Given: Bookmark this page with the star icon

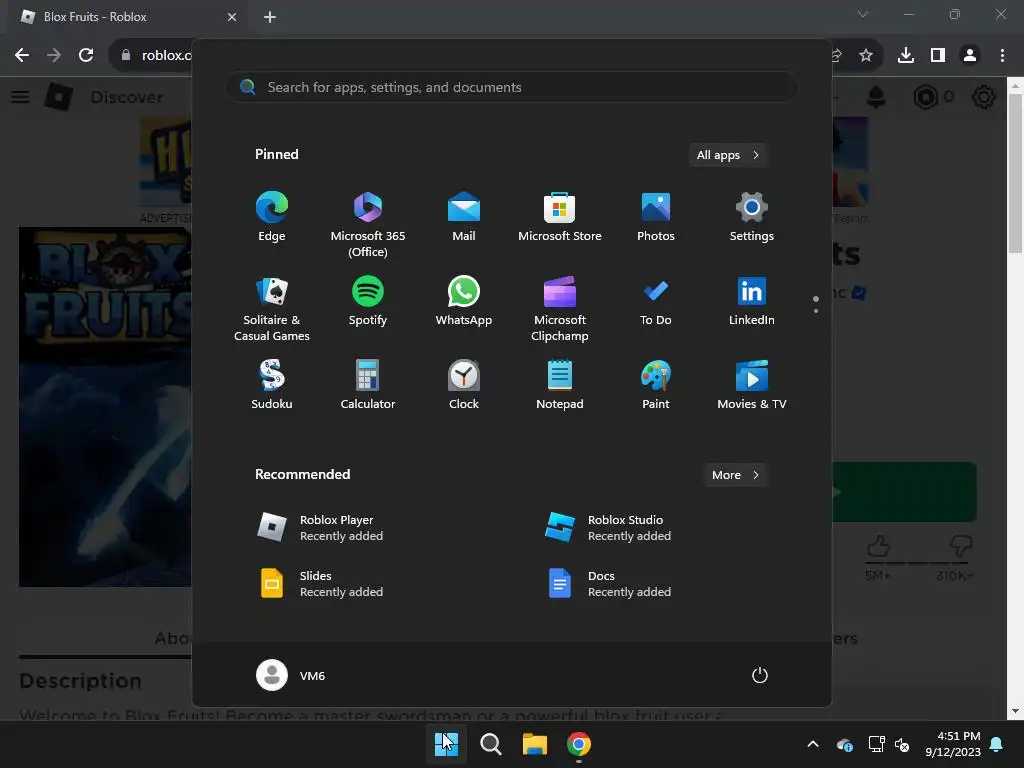Looking at the screenshot, I should 866,56.
